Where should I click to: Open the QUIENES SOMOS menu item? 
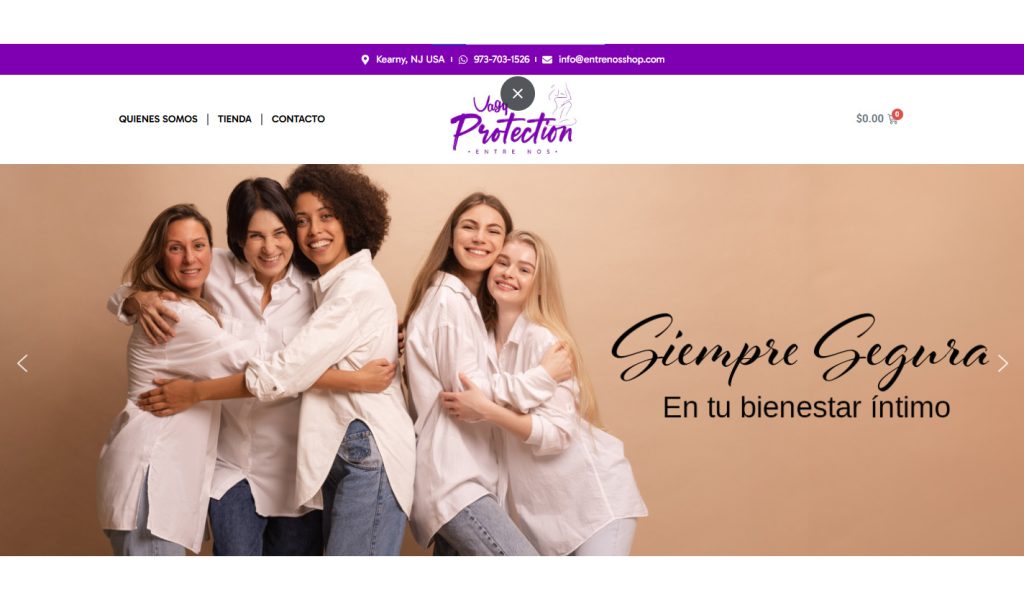pyautogui.click(x=158, y=119)
